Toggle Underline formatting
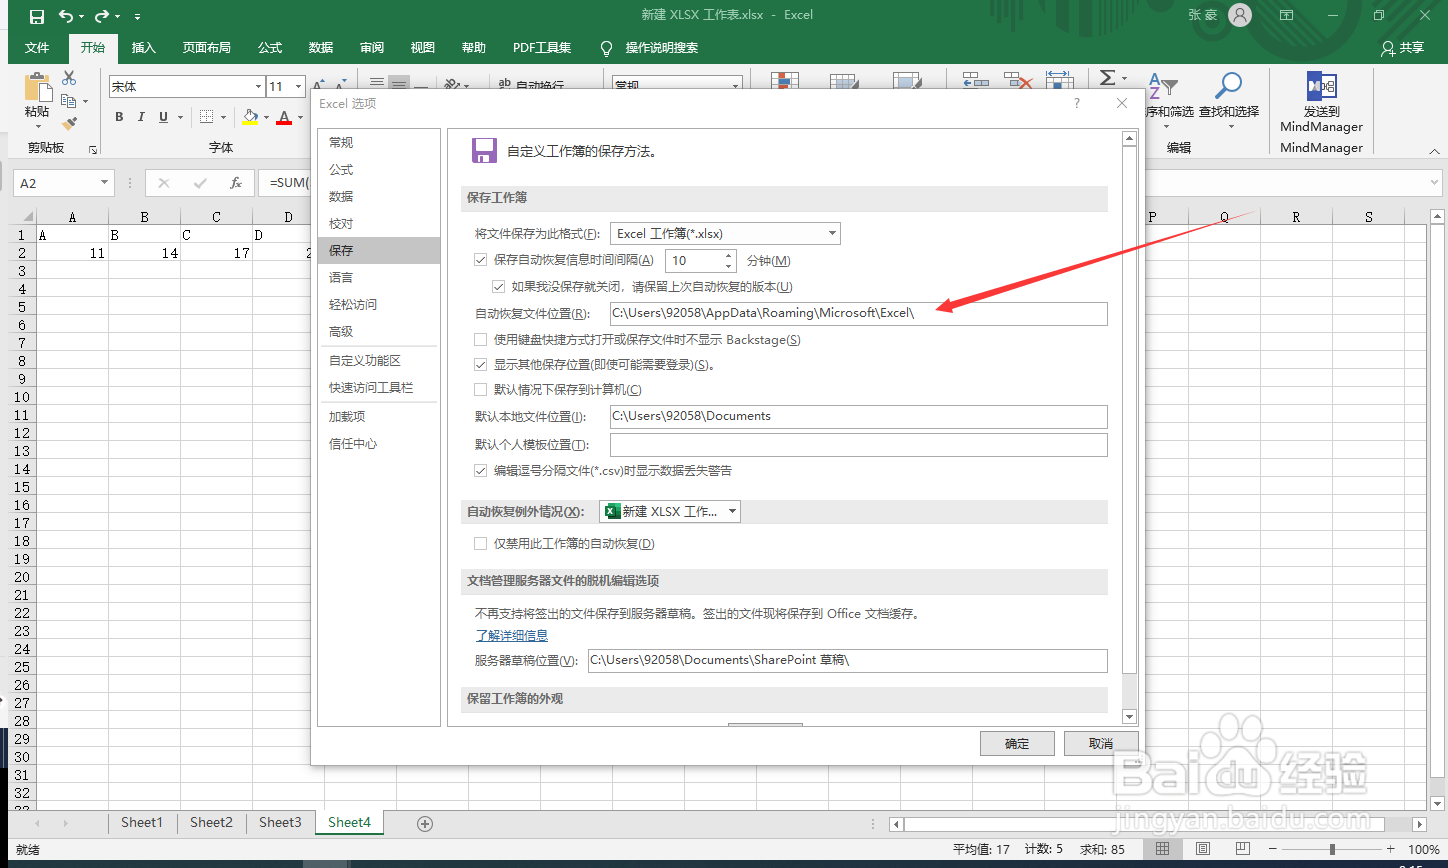The image size is (1448, 868). pyautogui.click(x=163, y=117)
